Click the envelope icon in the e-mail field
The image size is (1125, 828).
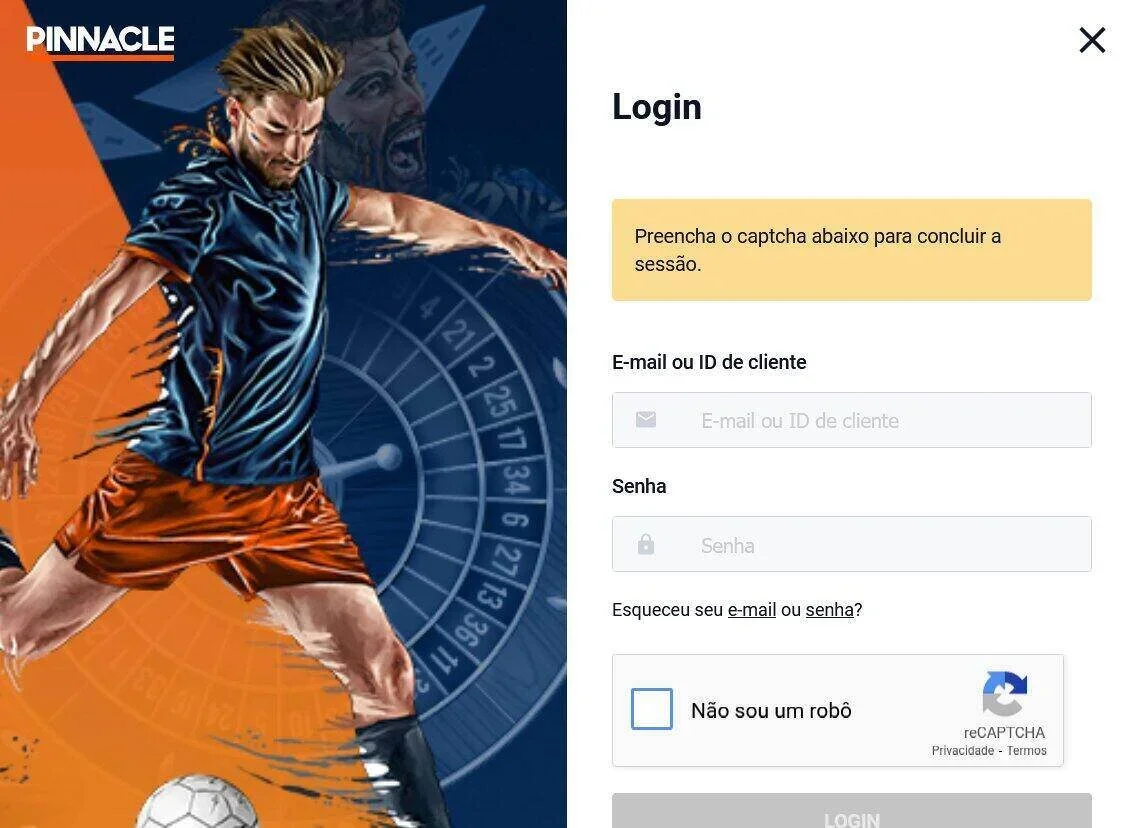point(646,420)
